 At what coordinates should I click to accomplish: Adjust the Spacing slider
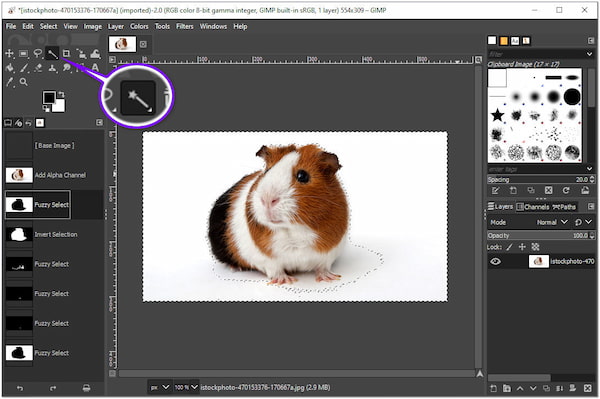tap(538, 179)
